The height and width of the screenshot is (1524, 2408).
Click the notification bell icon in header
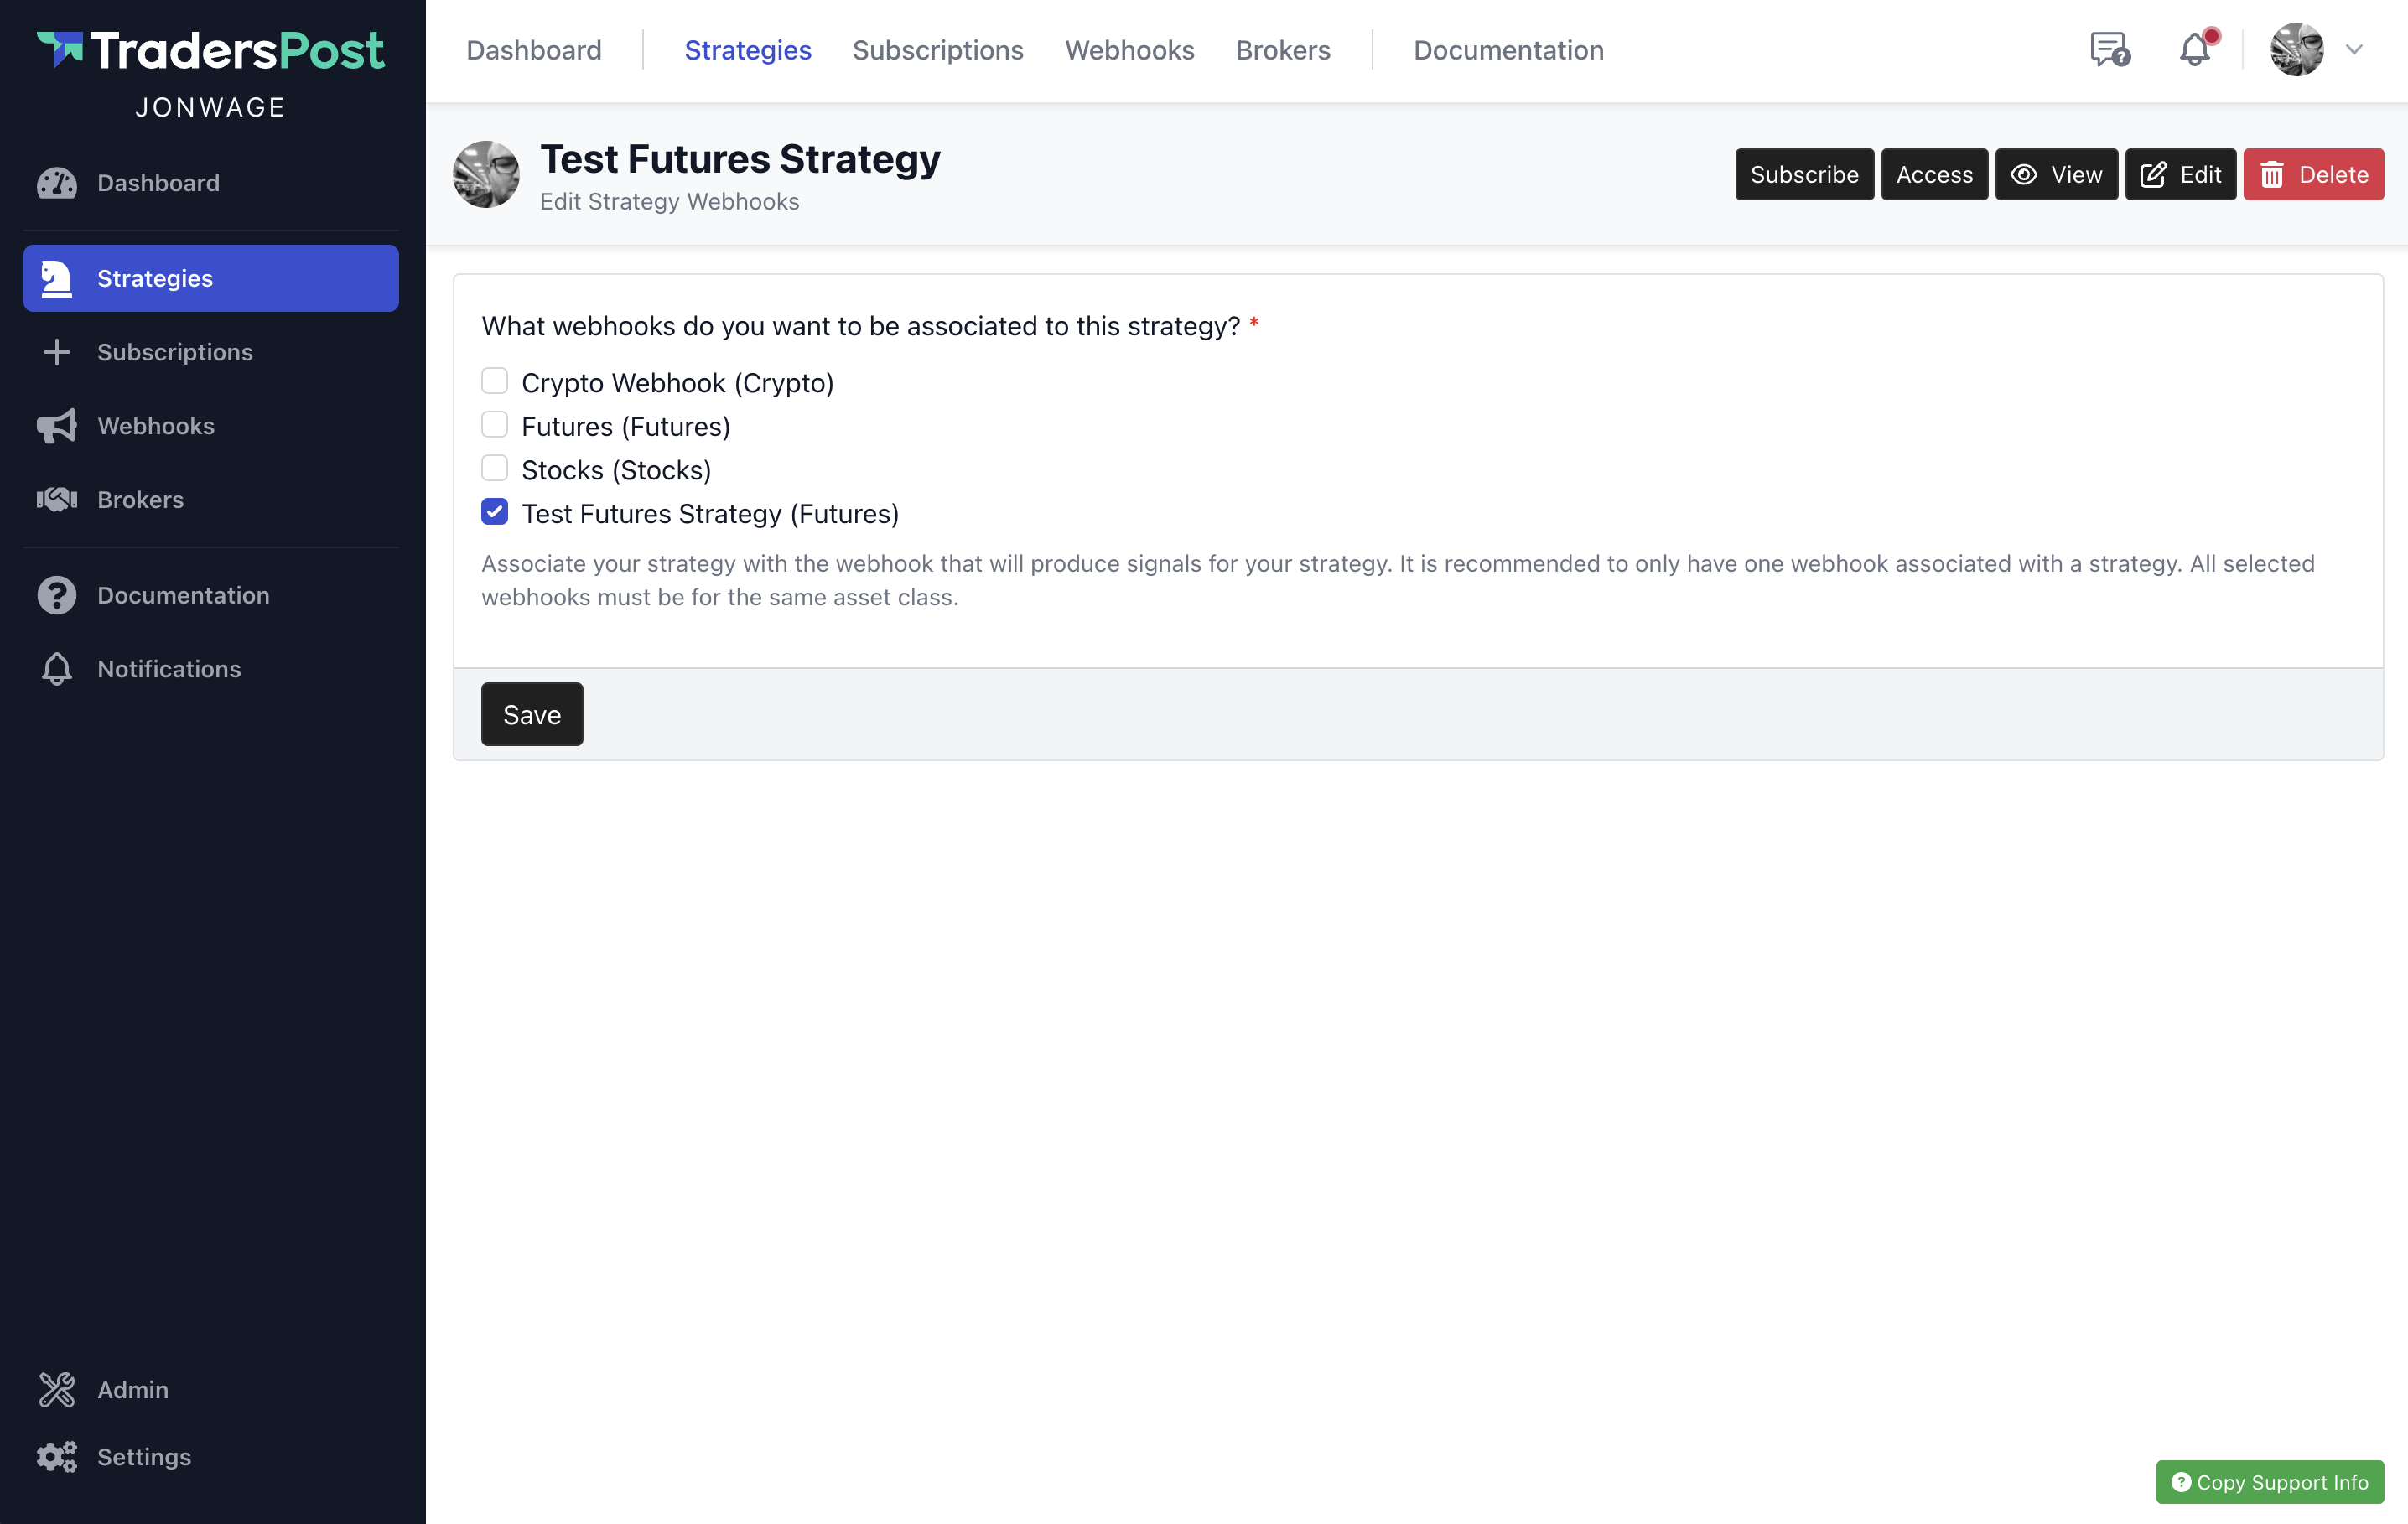(2194, 50)
